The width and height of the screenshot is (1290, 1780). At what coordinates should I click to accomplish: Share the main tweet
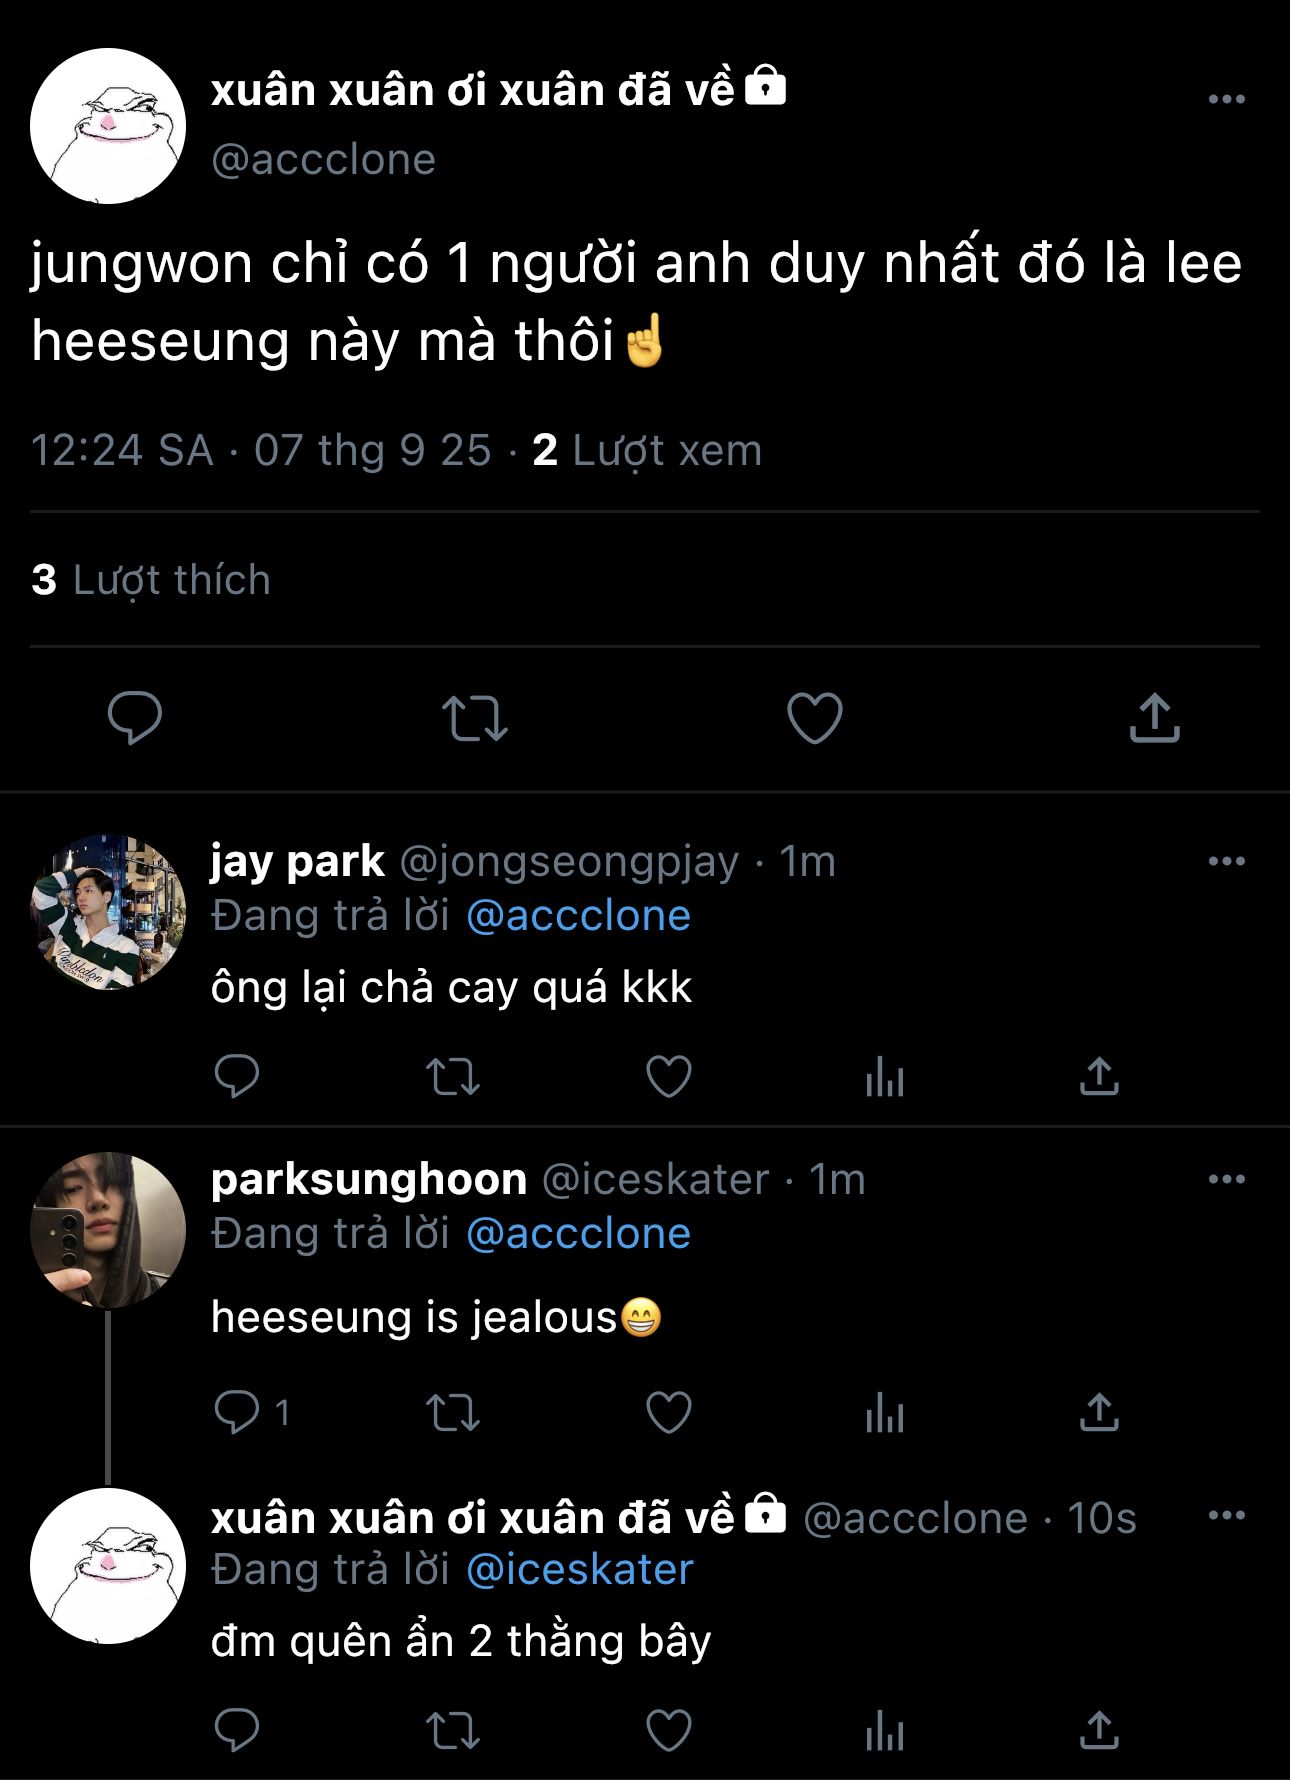point(1155,718)
